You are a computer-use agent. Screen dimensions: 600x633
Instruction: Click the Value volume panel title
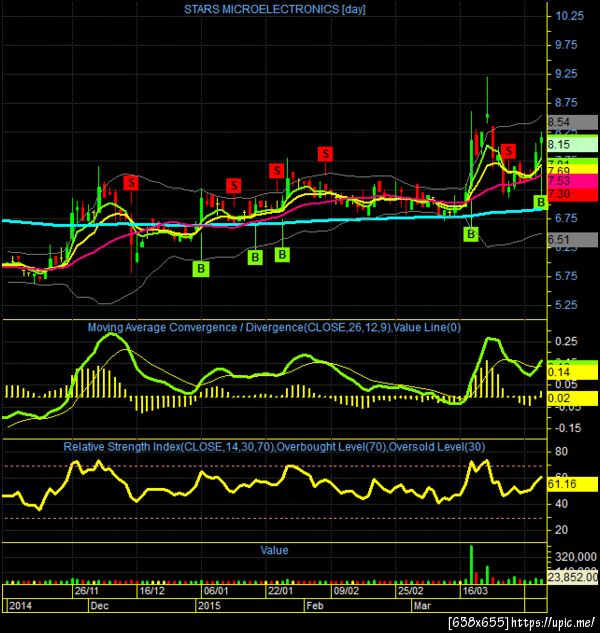[274, 550]
